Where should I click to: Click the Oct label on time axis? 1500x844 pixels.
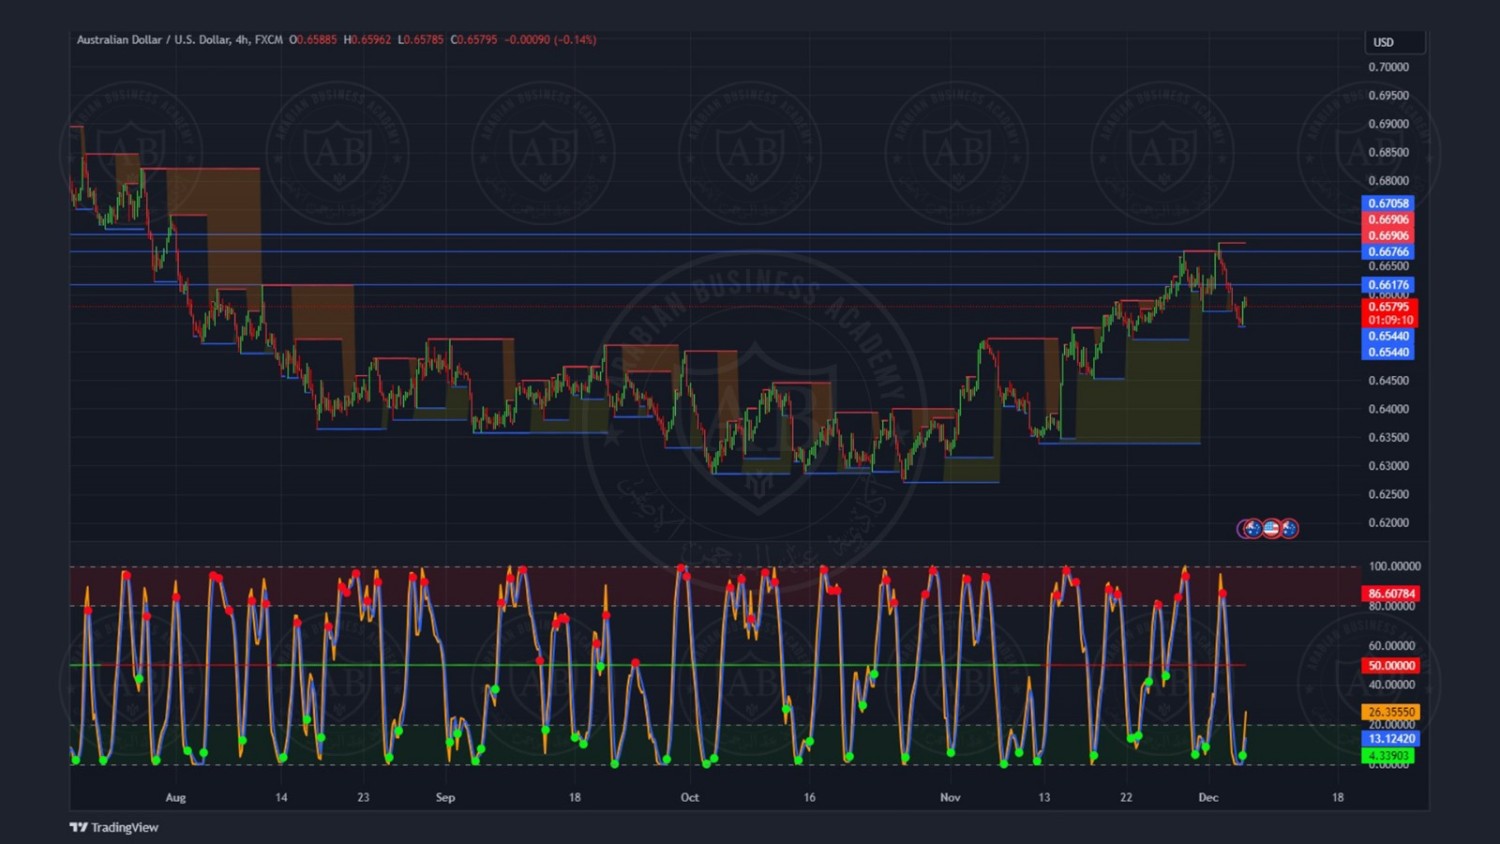(x=690, y=798)
